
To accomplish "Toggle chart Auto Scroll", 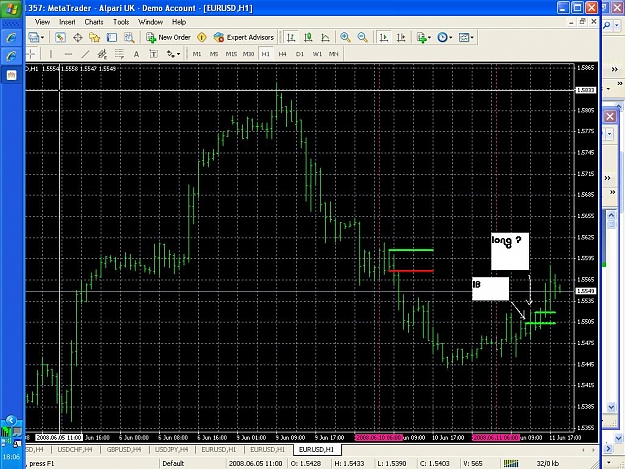I will 383,37.
